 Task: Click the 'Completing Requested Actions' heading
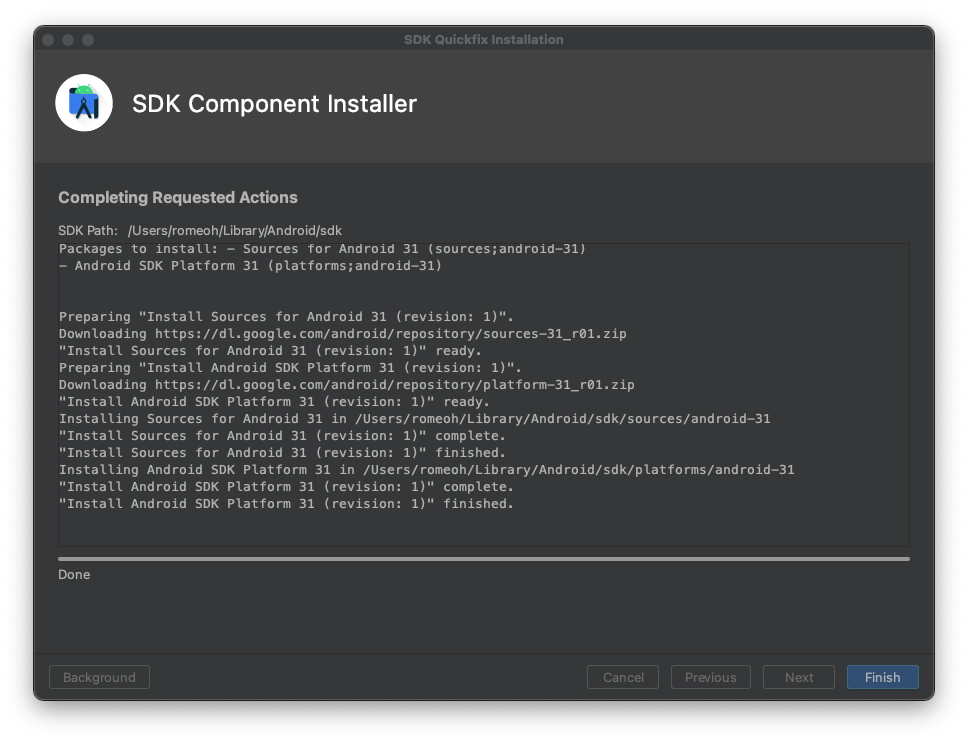coord(178,198)
